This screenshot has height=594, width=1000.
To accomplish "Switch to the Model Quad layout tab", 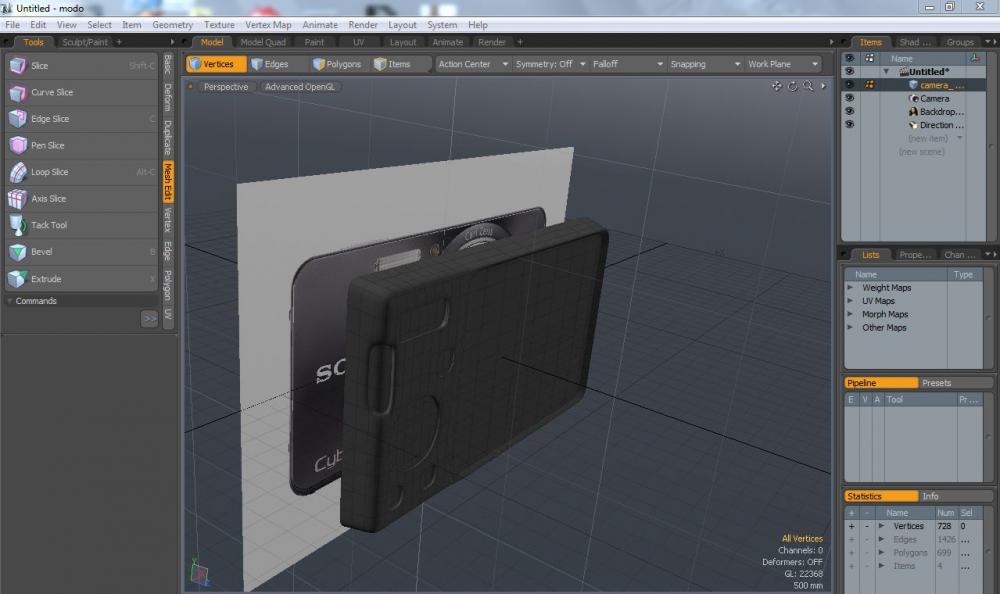I will [263, 42].
